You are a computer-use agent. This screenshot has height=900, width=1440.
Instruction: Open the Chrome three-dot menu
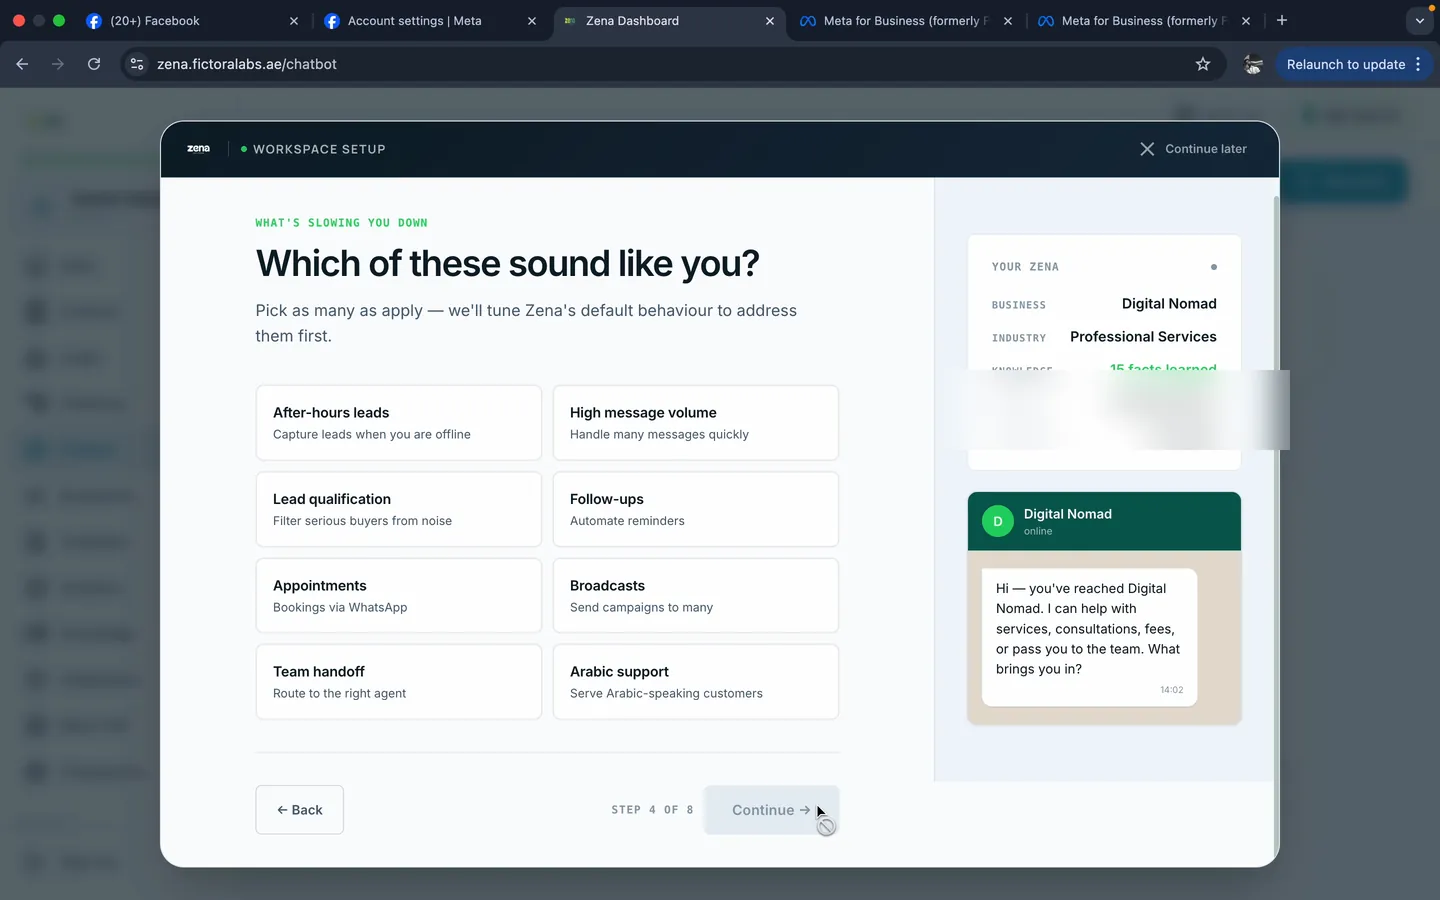point(1418,64)
